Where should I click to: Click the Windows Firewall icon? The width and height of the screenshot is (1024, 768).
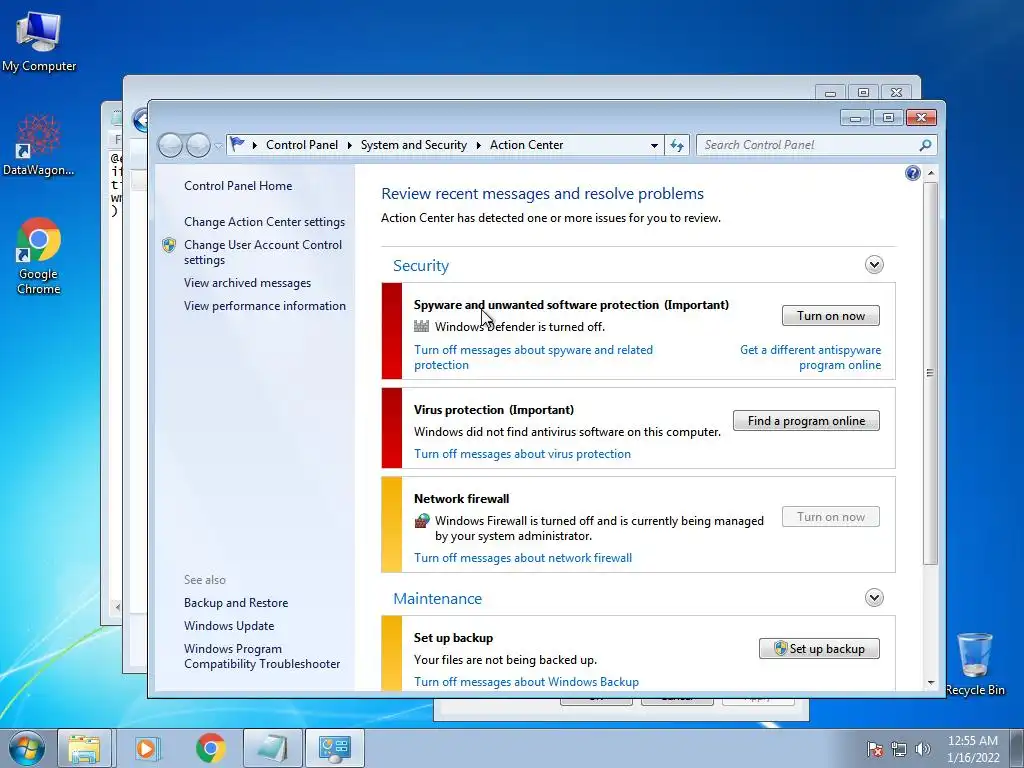click(x=422, y=520)
